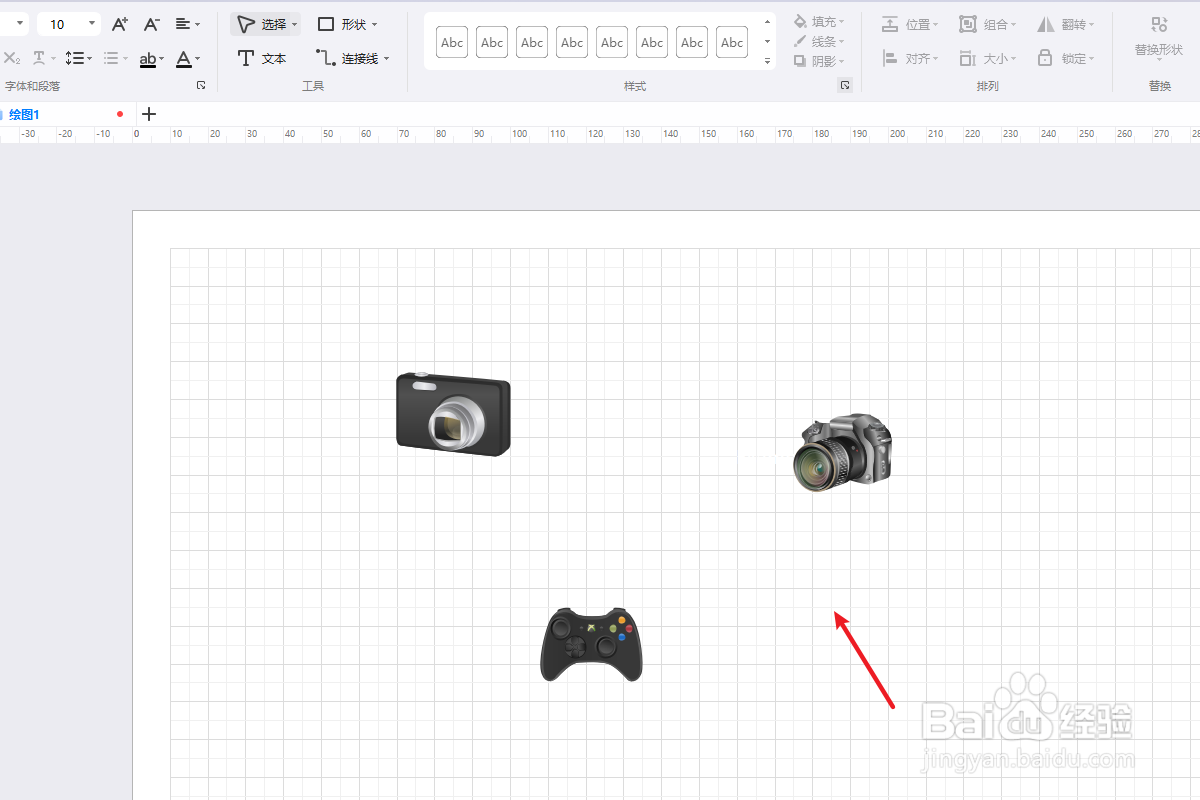Open the text style T dropdown
Image resolution: width=1200 pixels, height=800 pixels.
coord(43,59)
